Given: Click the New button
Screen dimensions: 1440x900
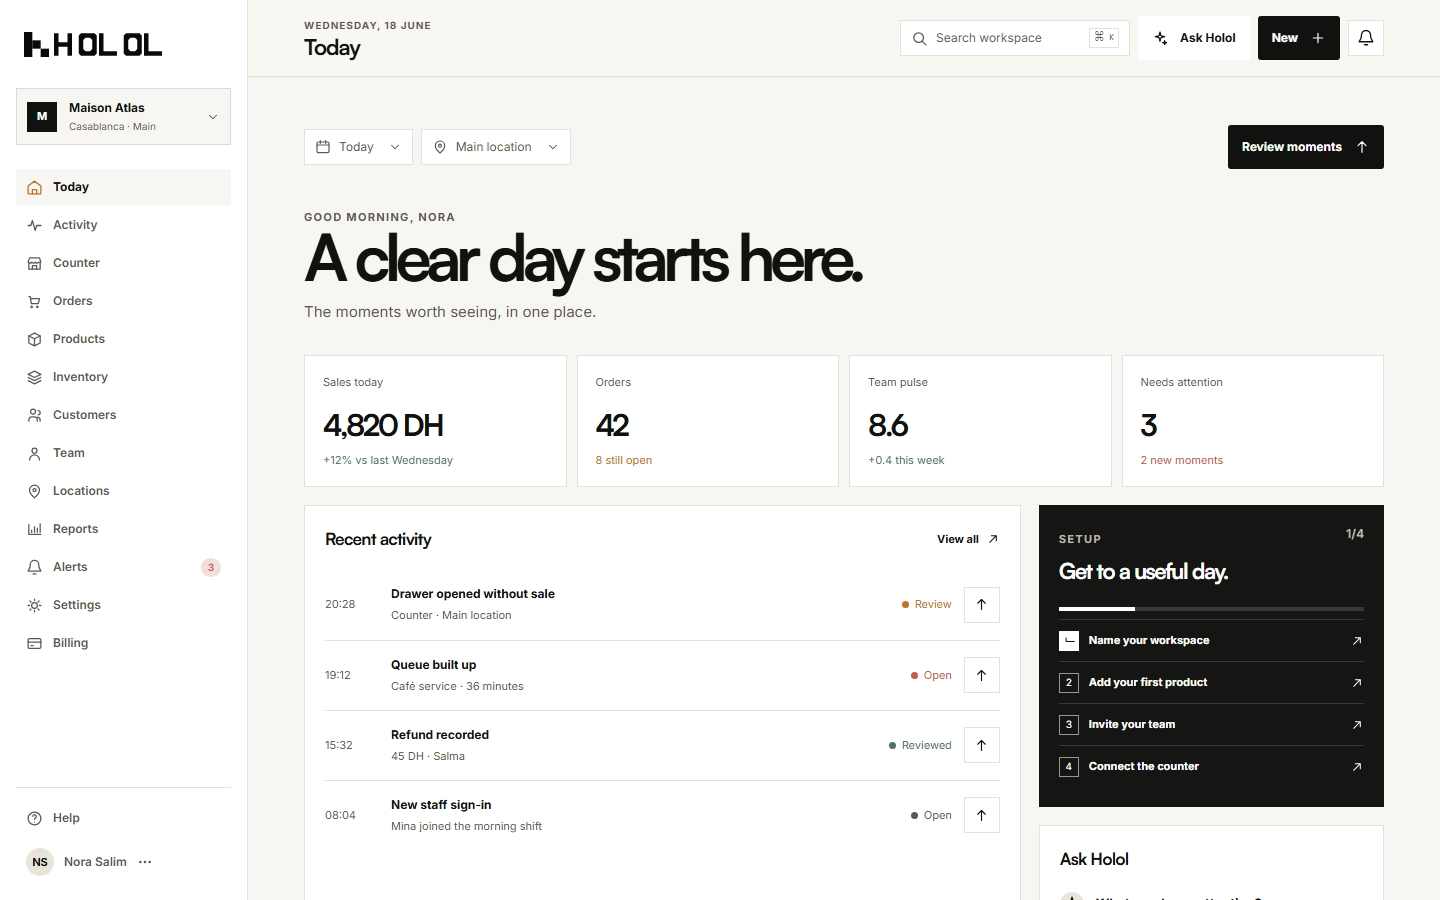Looking at the screenshot, I should coord(1298,38).
